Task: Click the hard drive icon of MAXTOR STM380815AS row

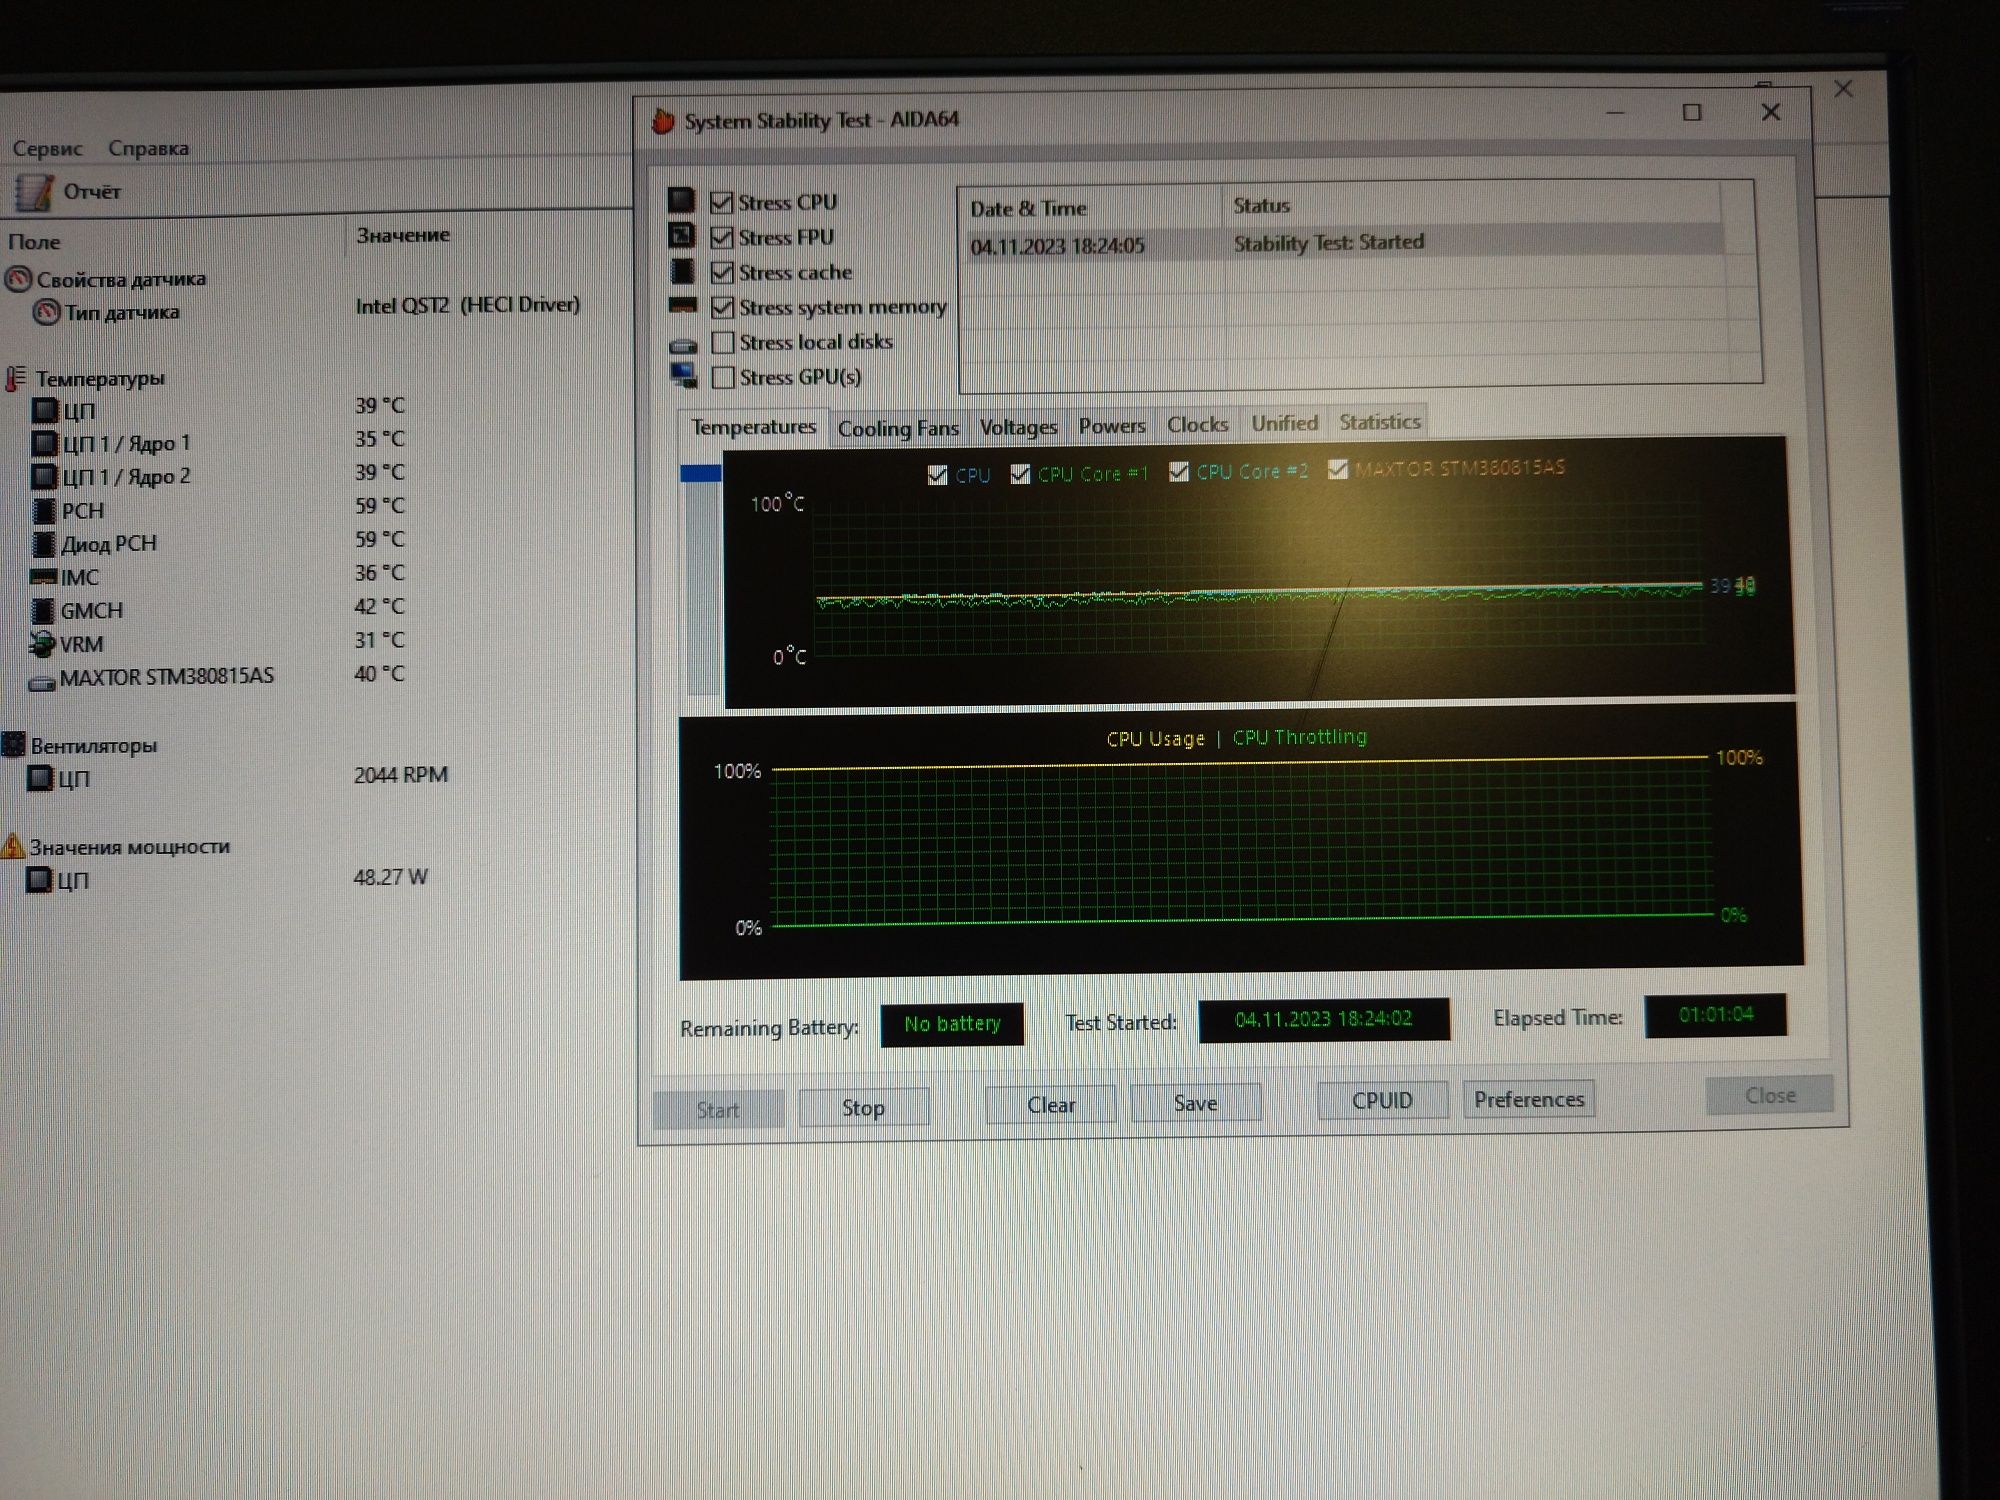Action: [41, 683]
